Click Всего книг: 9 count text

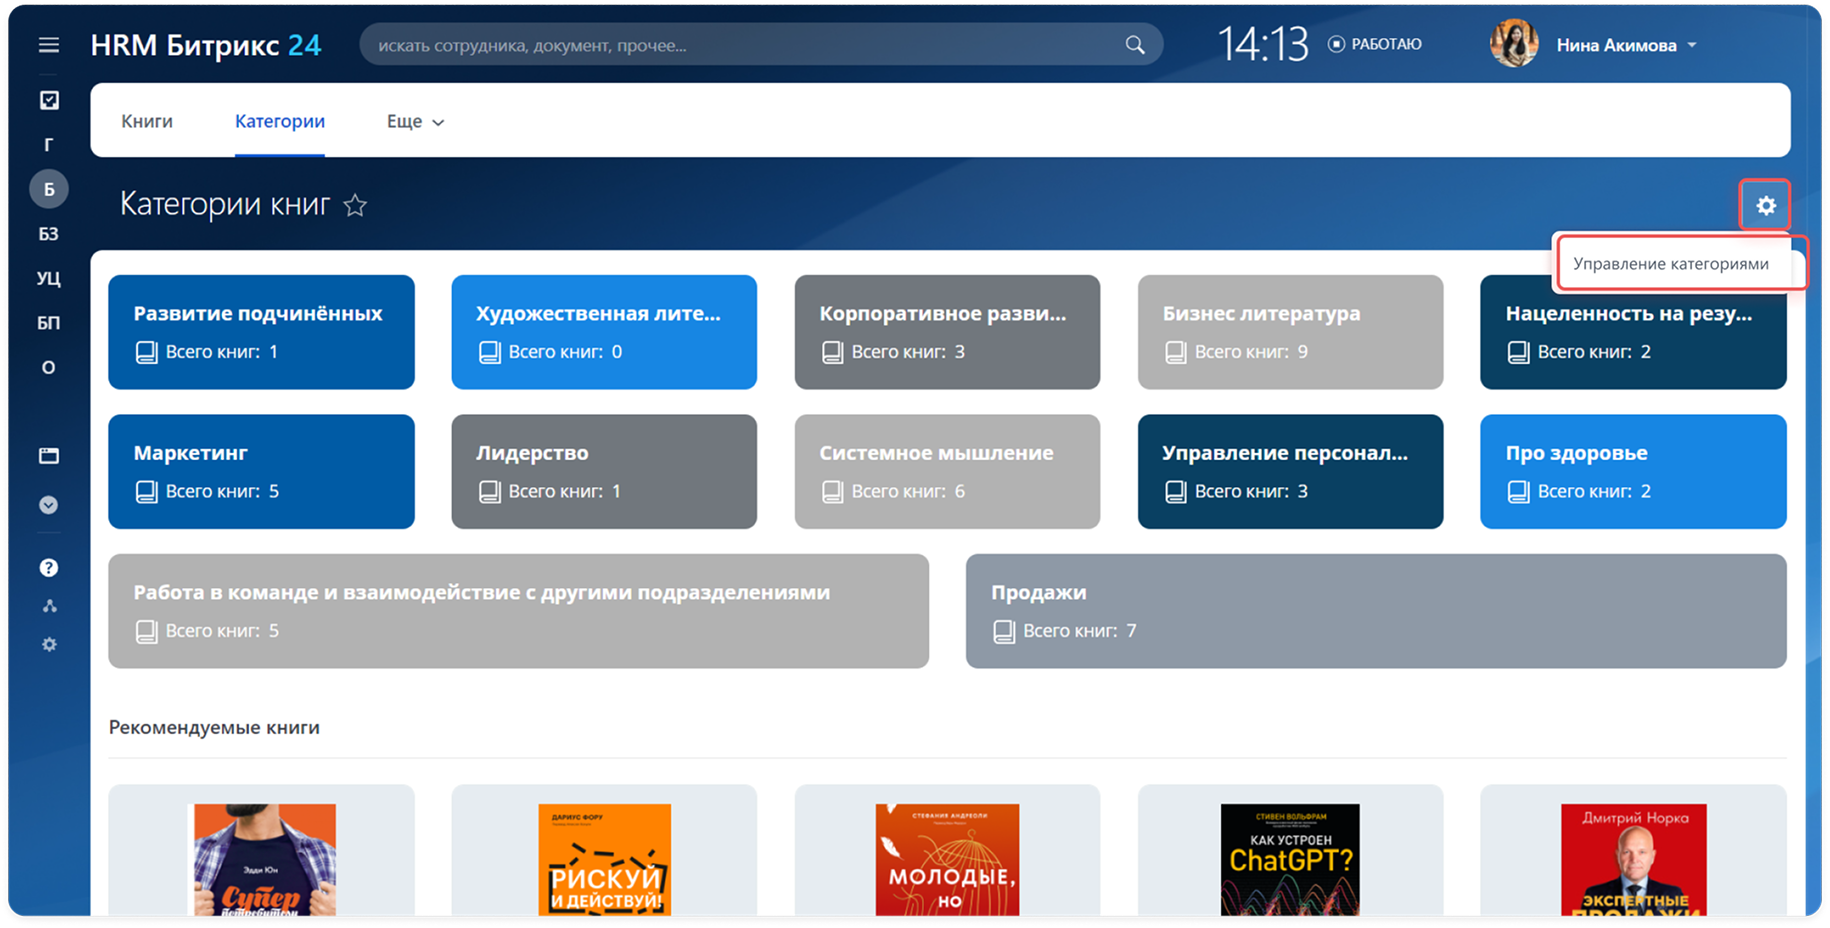[1251, 352]
